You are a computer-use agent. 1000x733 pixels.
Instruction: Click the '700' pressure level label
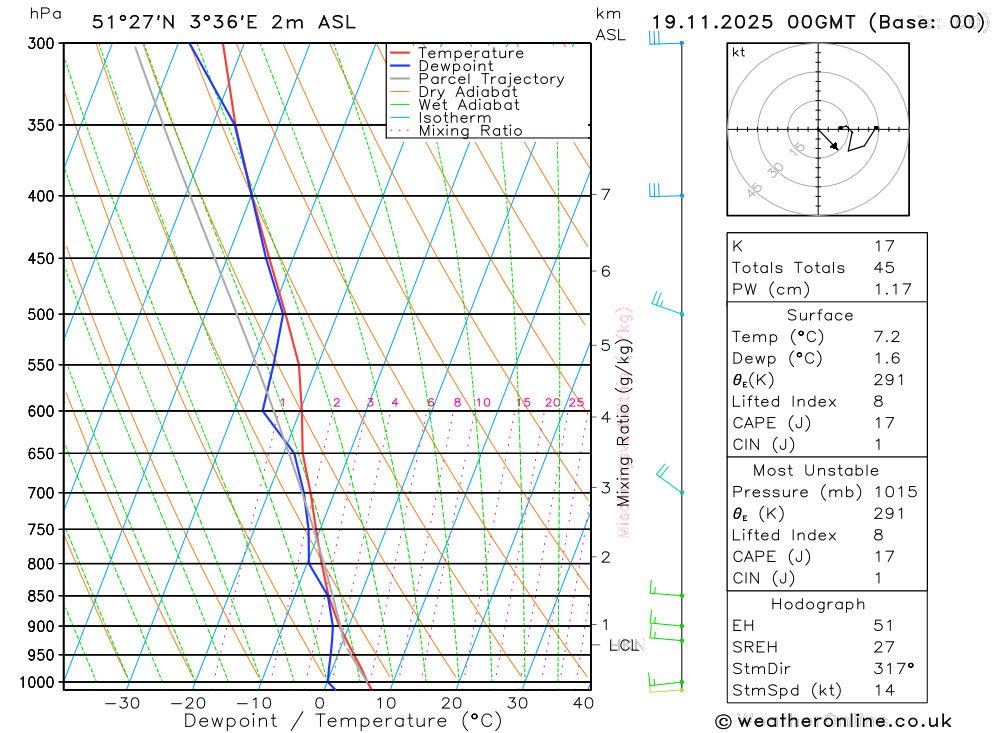(41, 493)
